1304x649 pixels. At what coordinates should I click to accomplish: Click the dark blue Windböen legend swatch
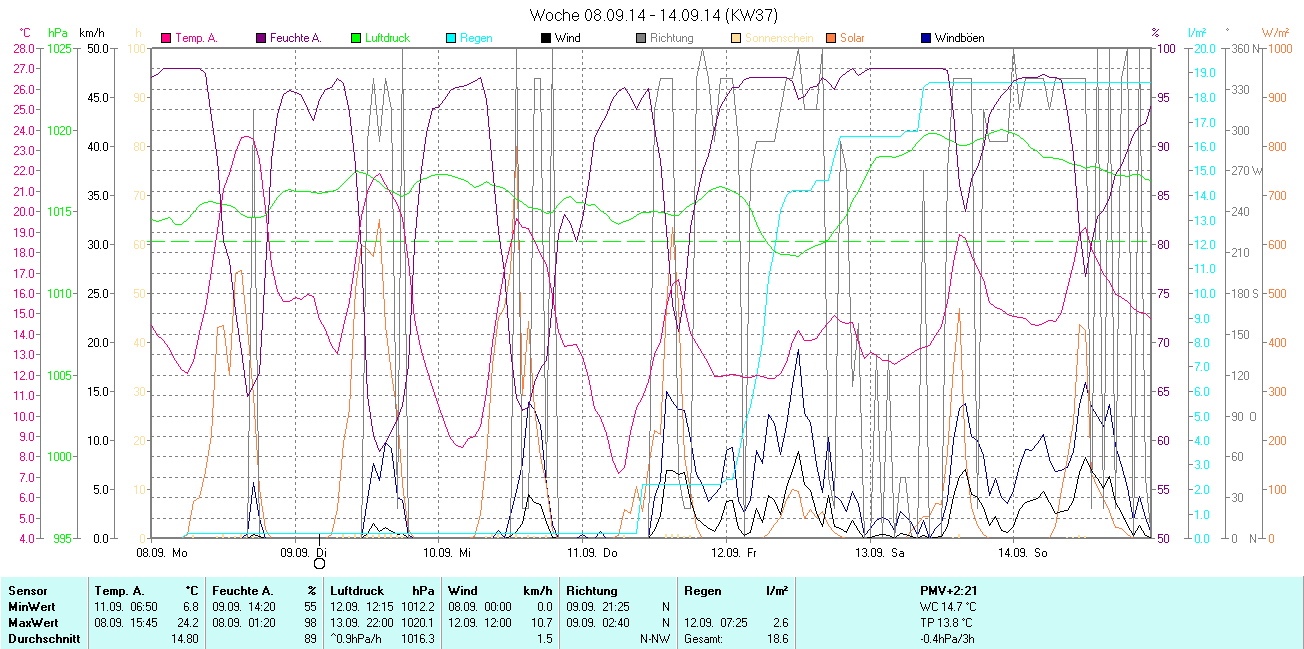click(926, 38)
